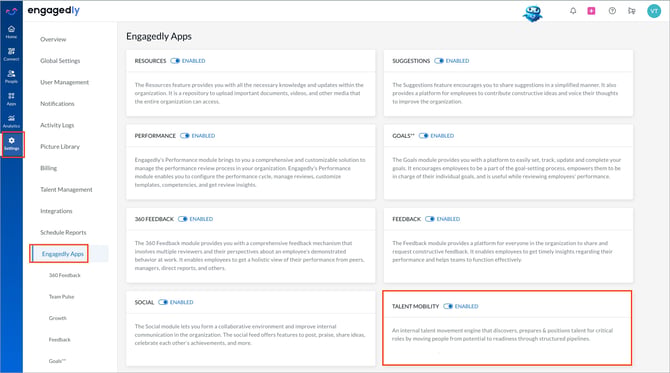The image size is (670, 373).
Task: Open 360 Feedback submenu item
Action: tap(65, 275)
